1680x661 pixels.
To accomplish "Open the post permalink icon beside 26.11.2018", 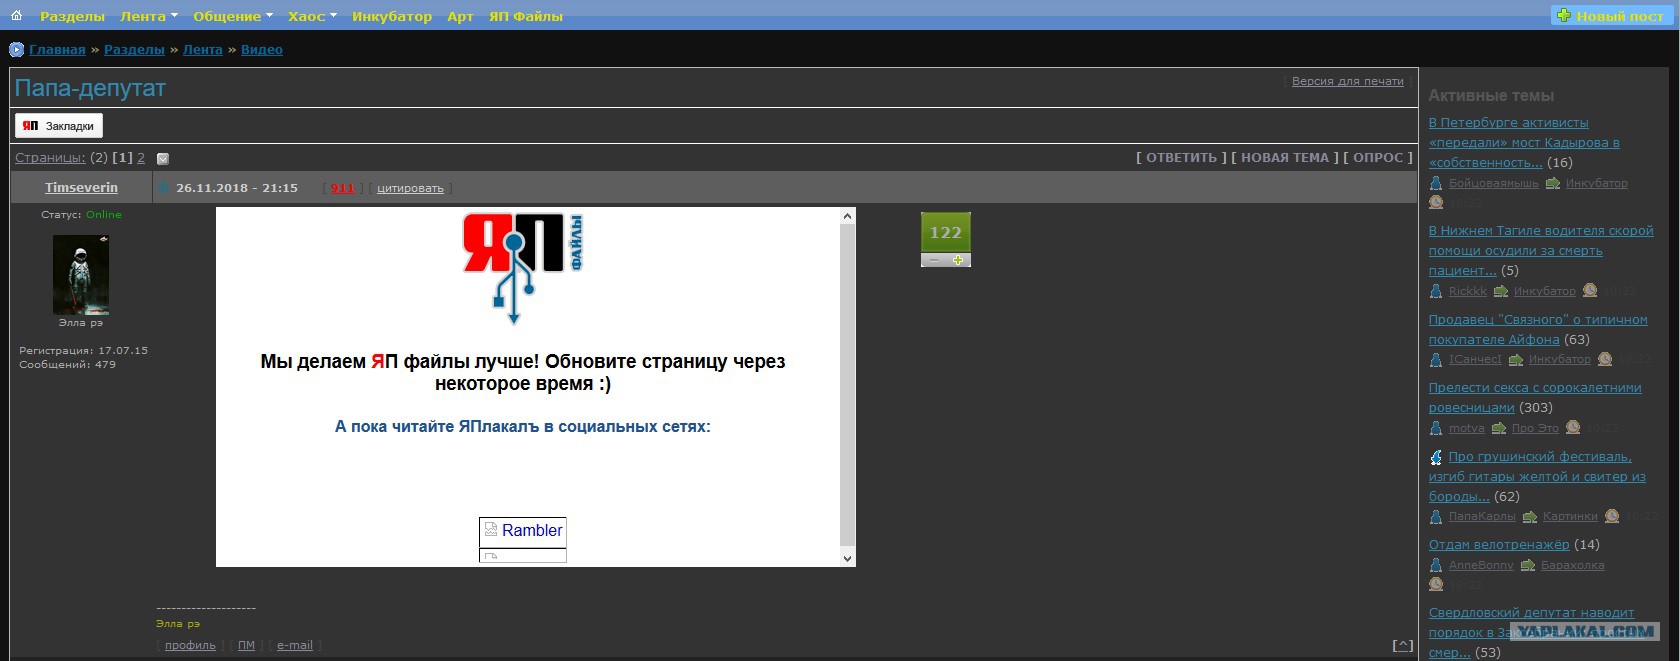I will 165,187.
